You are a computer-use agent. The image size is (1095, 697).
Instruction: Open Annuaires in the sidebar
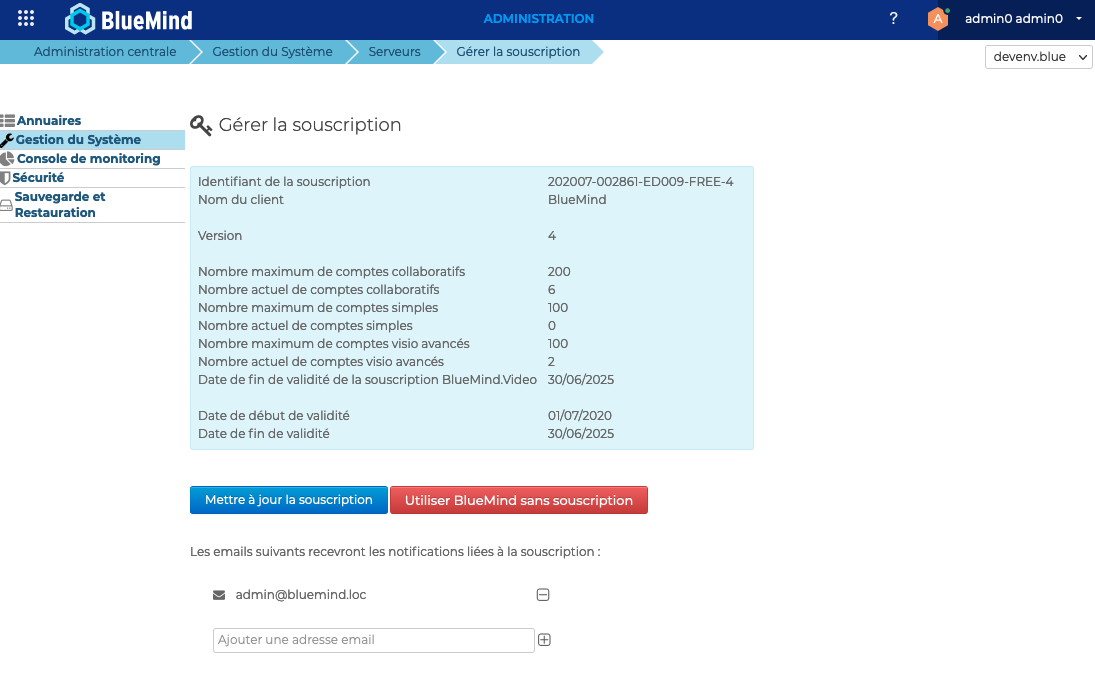(x=49, y=120)
